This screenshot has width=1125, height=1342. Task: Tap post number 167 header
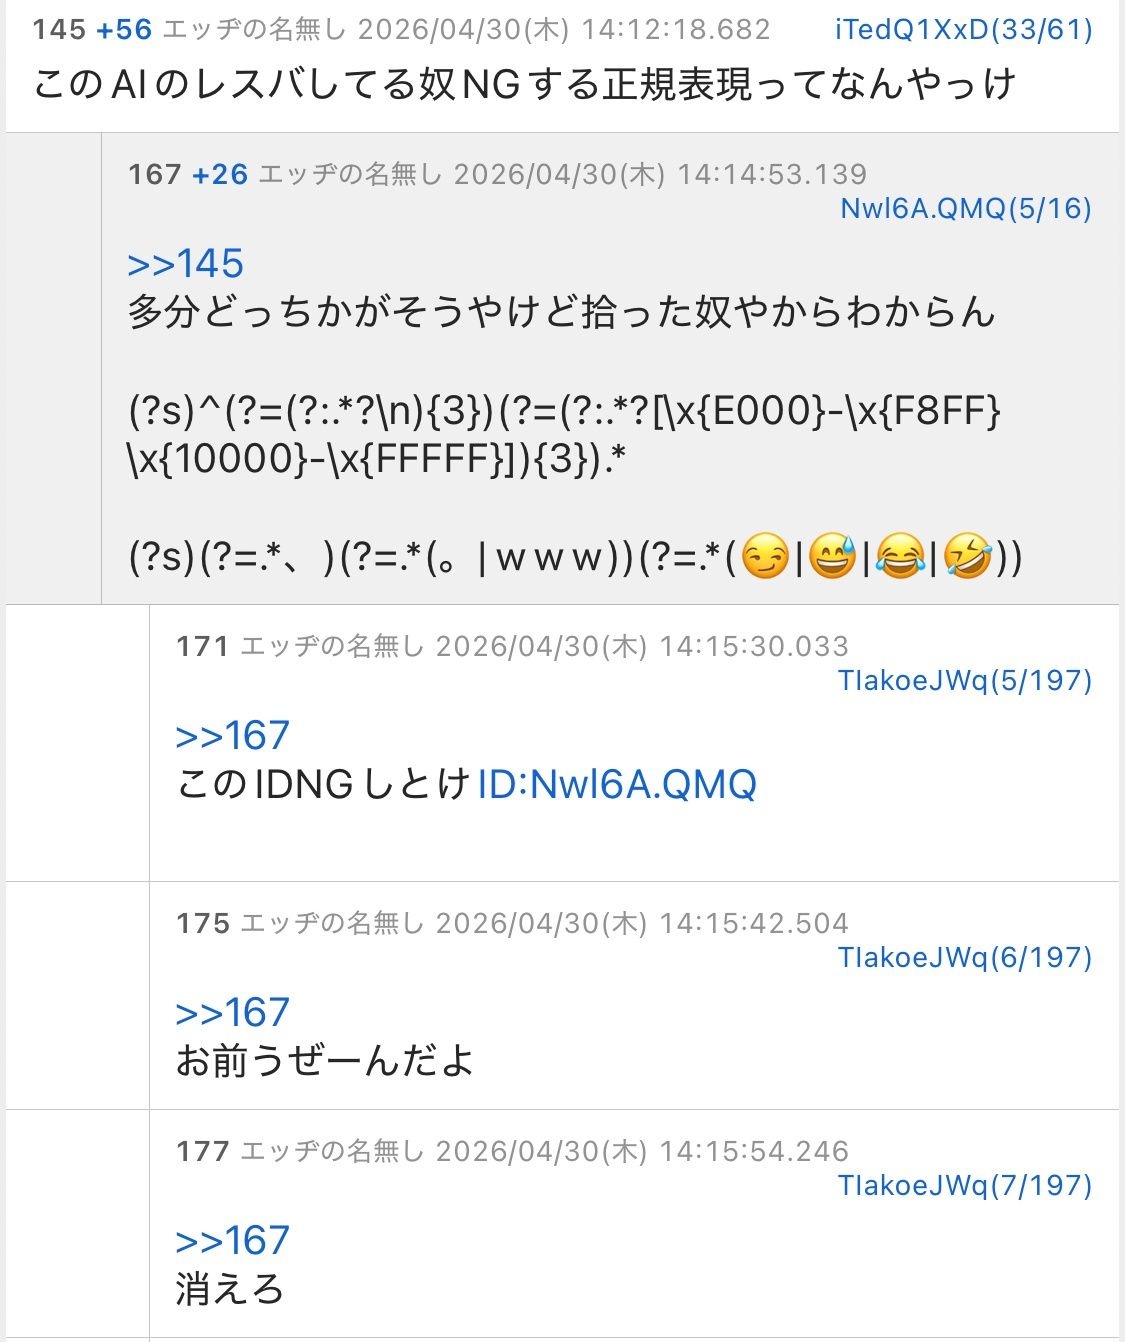(155, 174)
